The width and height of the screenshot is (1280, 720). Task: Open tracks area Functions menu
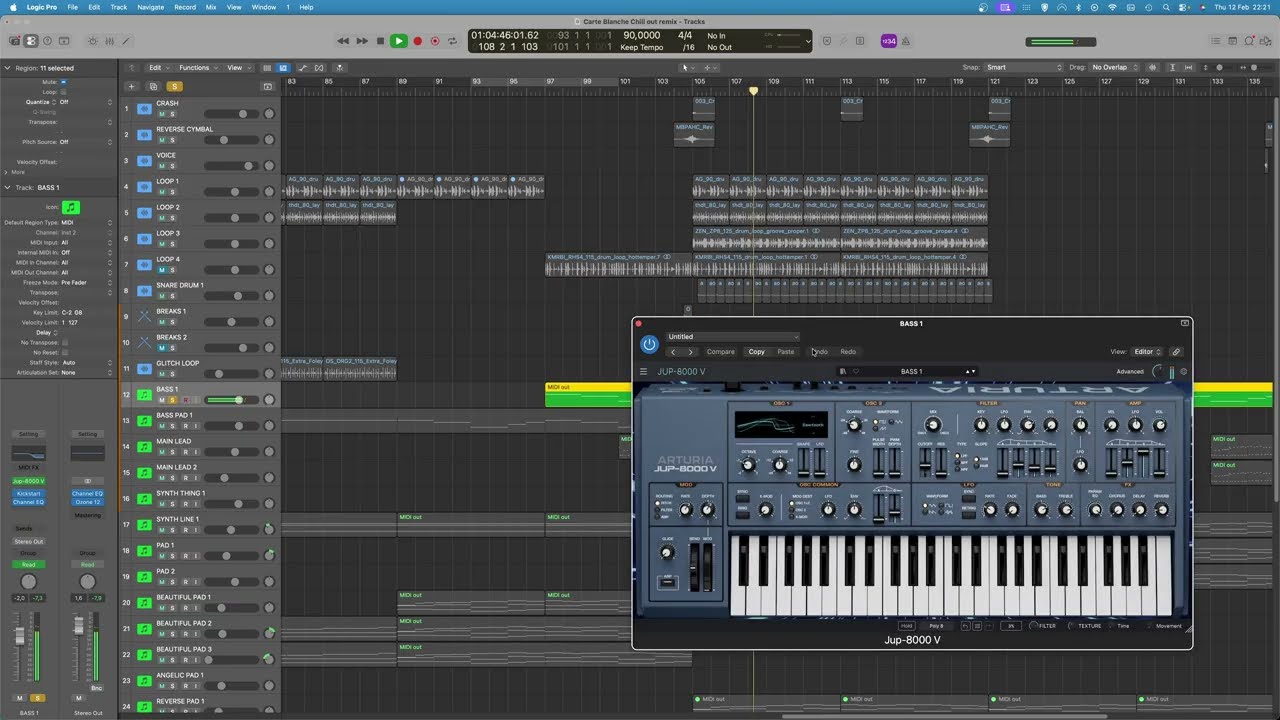tap(197, 68)
